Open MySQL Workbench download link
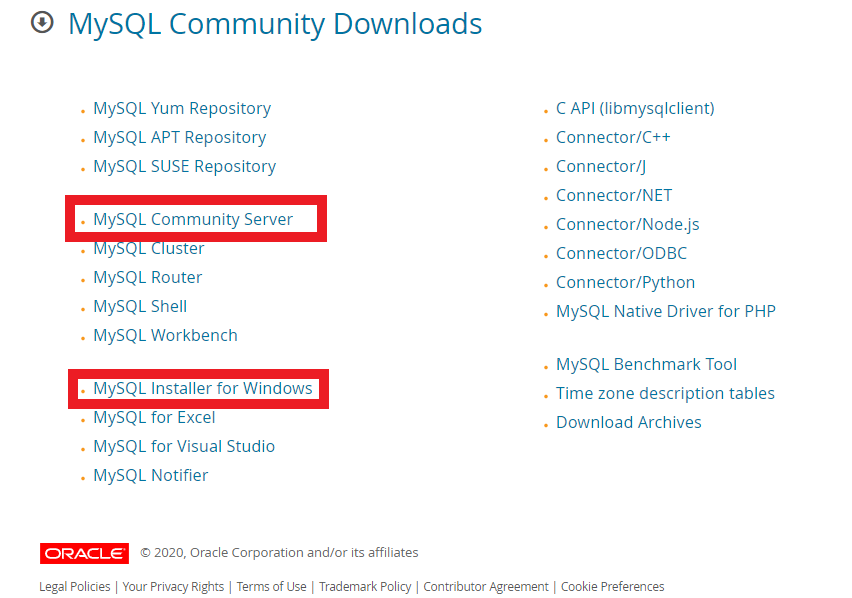 166,335
